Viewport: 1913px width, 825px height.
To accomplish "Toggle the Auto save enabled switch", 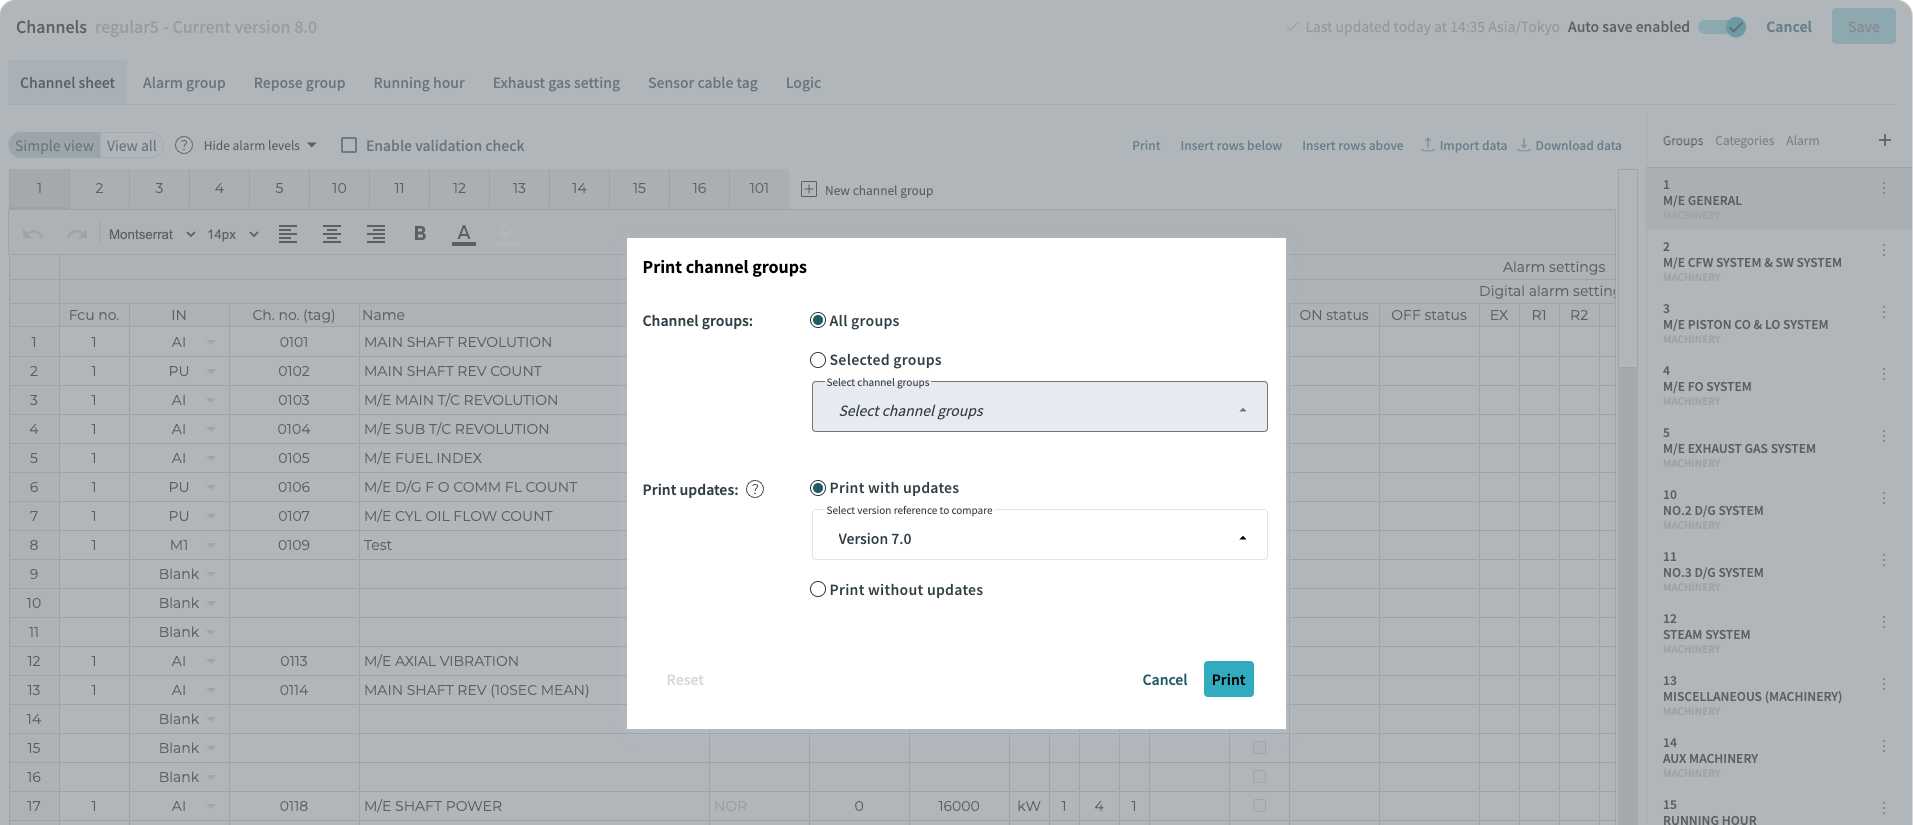I will pyautogui.click(x=1723, y=27).
